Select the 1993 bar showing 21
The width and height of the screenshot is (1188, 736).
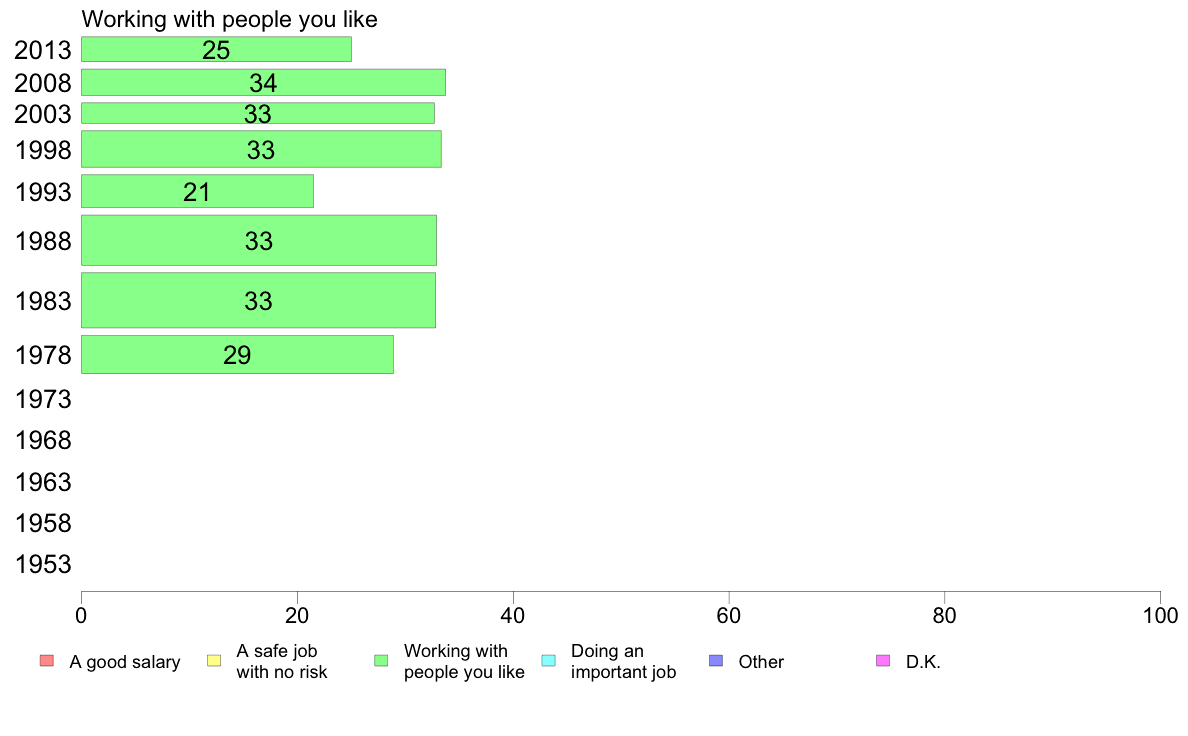pos(197,191)
